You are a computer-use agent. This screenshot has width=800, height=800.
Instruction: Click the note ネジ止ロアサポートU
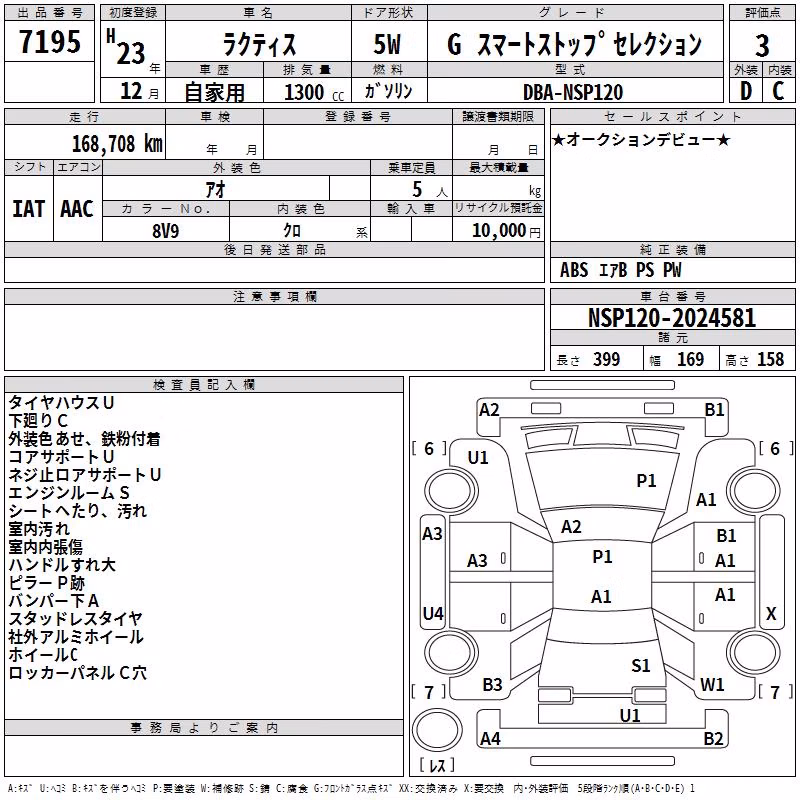tap(85, 474)
